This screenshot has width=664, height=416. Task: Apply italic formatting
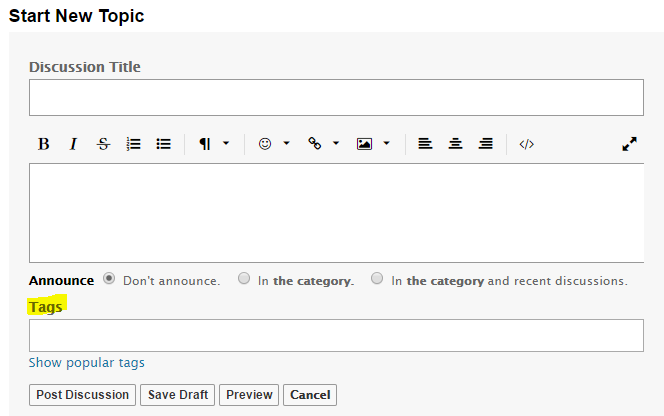73,144
